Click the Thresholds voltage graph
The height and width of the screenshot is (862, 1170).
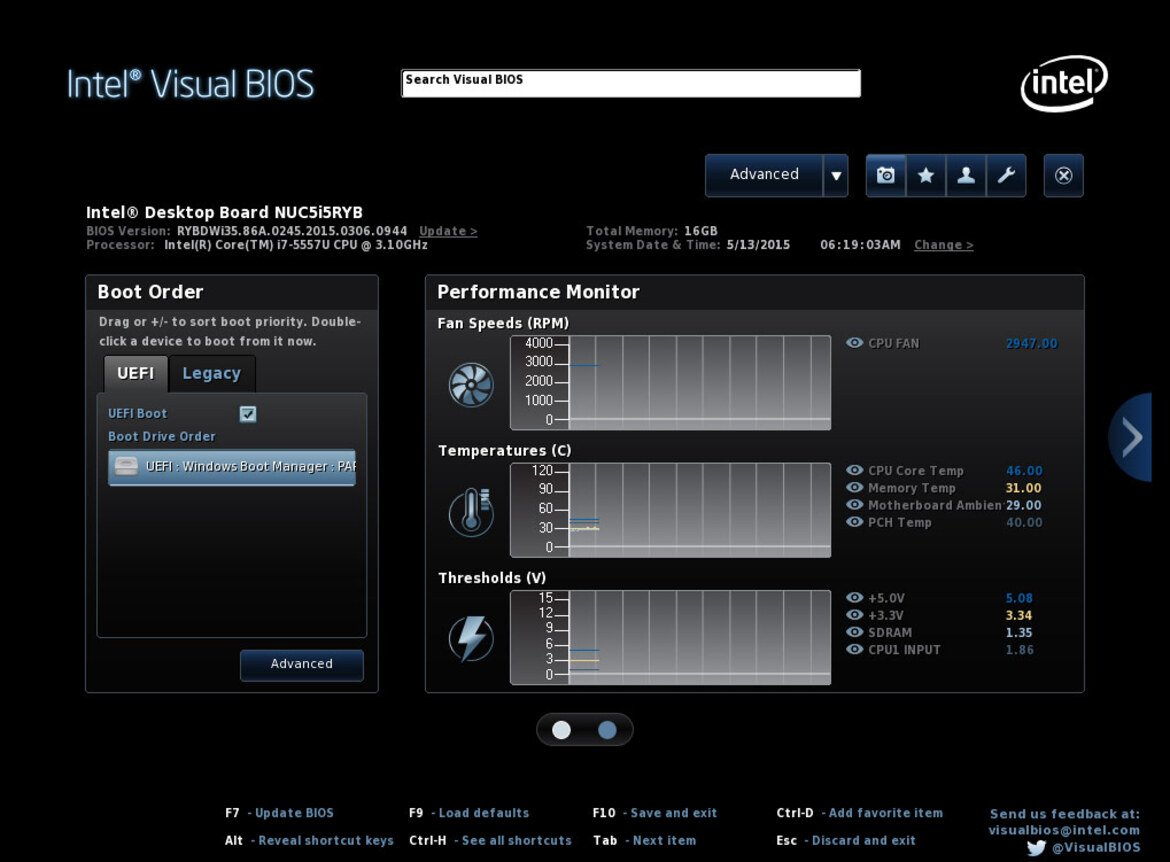tap(670, 637)
